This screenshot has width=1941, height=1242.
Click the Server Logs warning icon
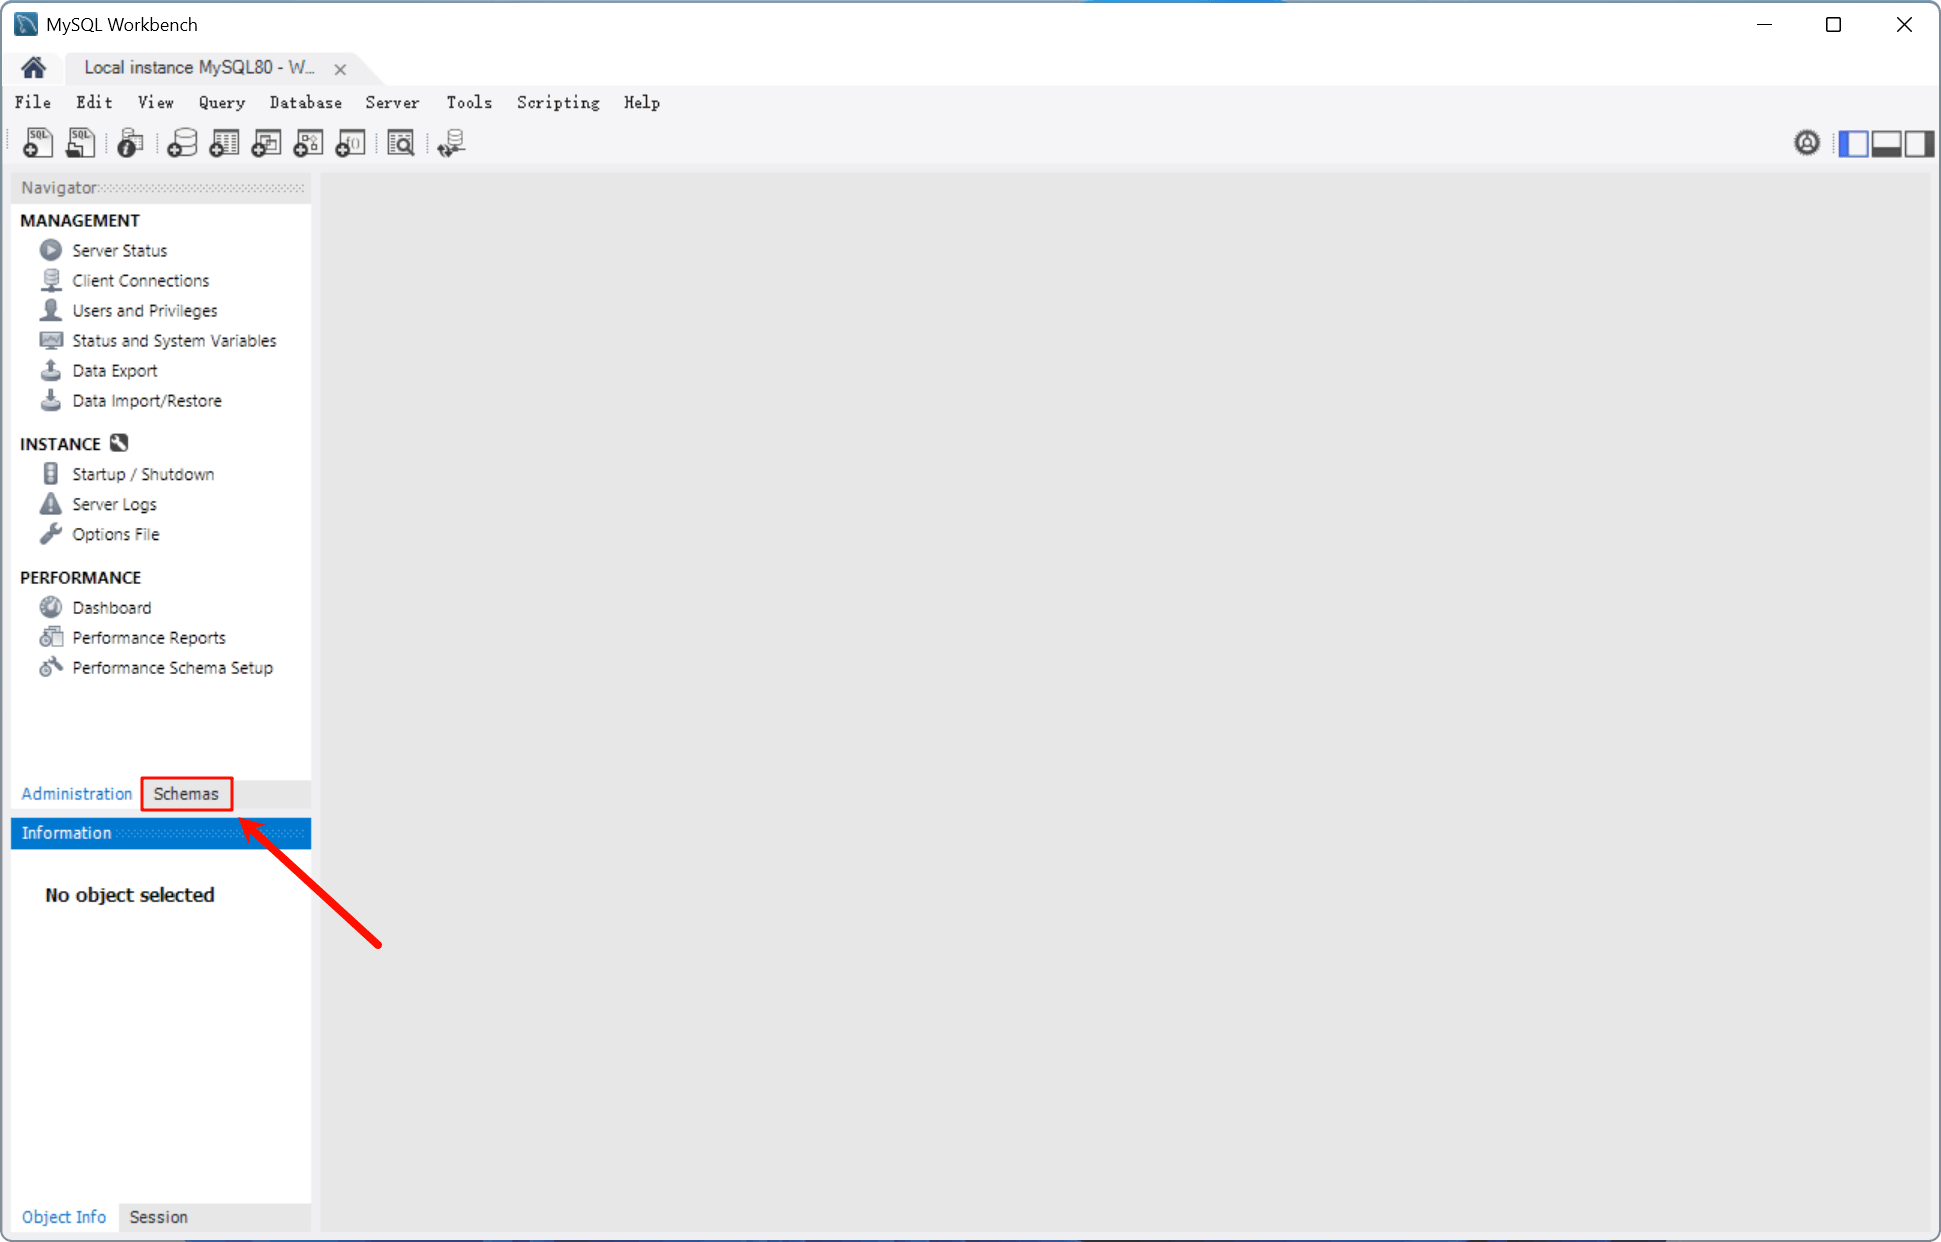tap(50, 503)
